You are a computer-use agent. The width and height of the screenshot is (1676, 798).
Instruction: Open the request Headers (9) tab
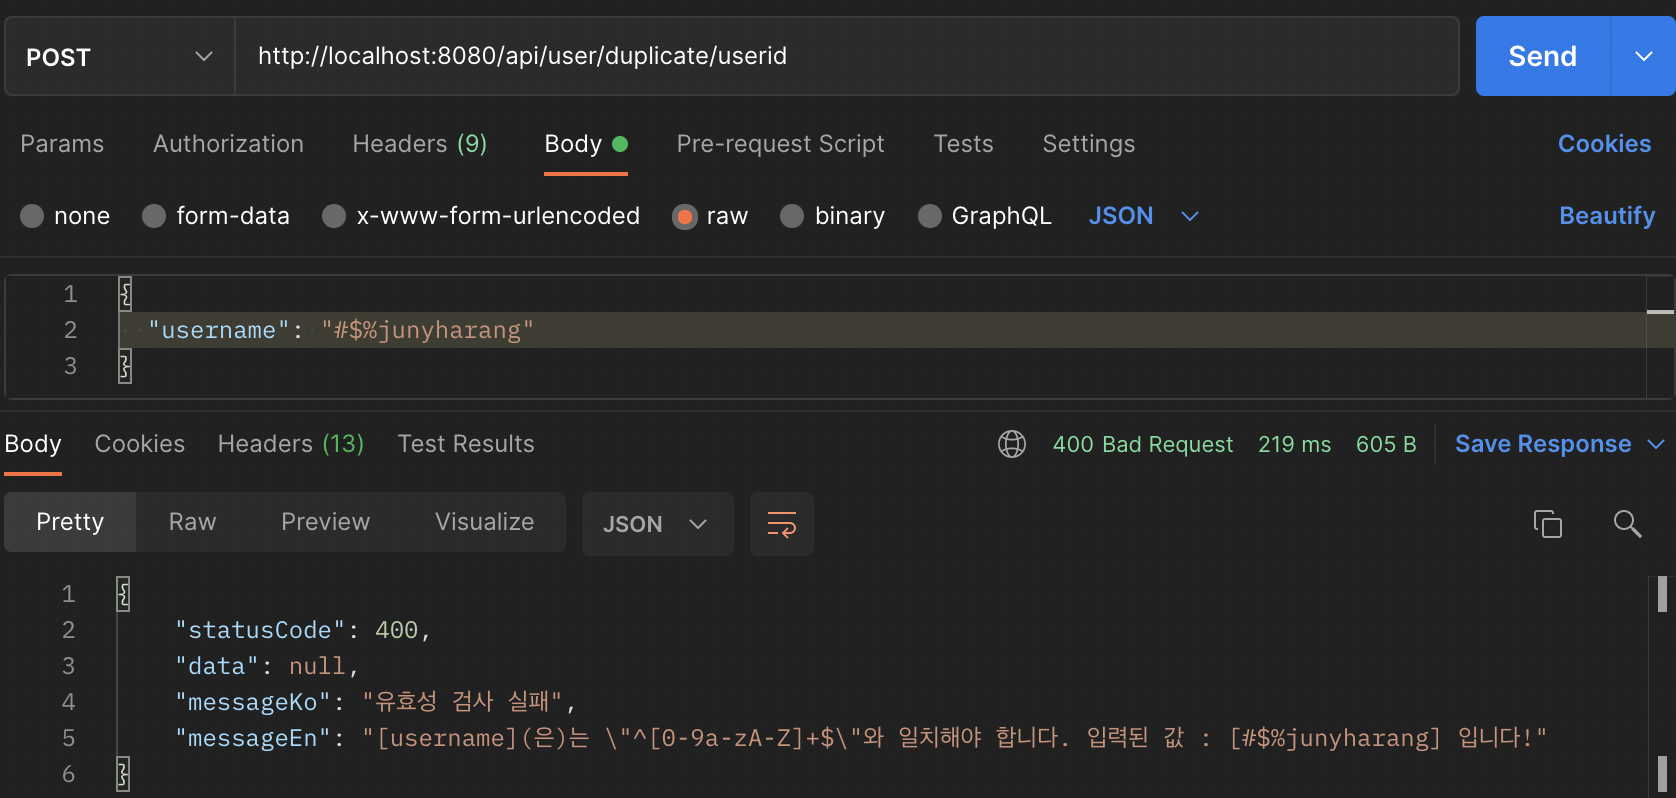point(420,144)
